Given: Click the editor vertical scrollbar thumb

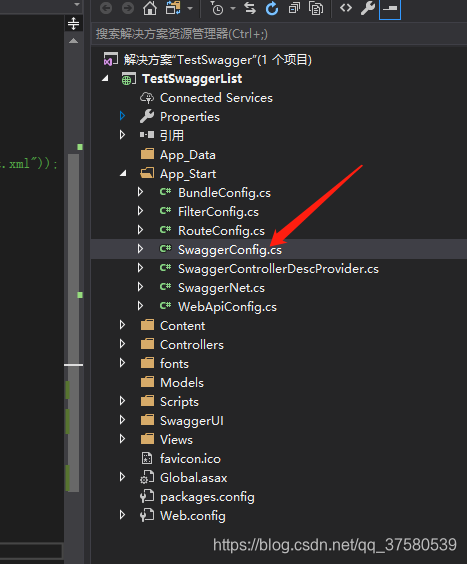Looking at the screenshot, I should 73,323.
